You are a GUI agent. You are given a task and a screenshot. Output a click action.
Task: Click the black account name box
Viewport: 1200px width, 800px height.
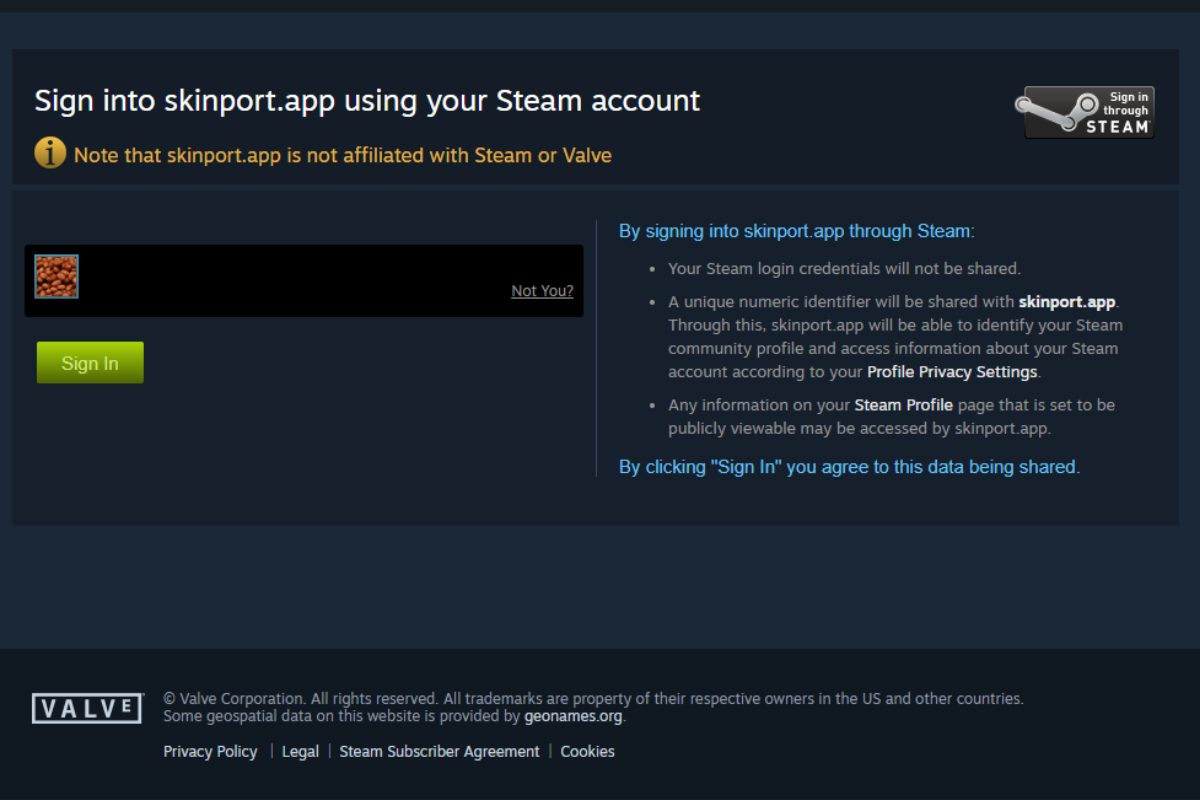(300, 281)
